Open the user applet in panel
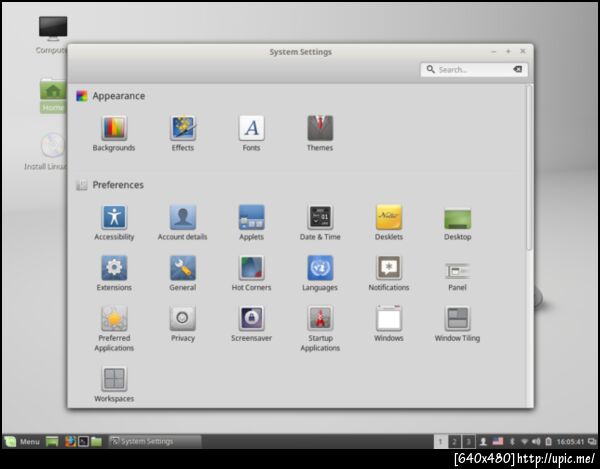 (483, 442)
